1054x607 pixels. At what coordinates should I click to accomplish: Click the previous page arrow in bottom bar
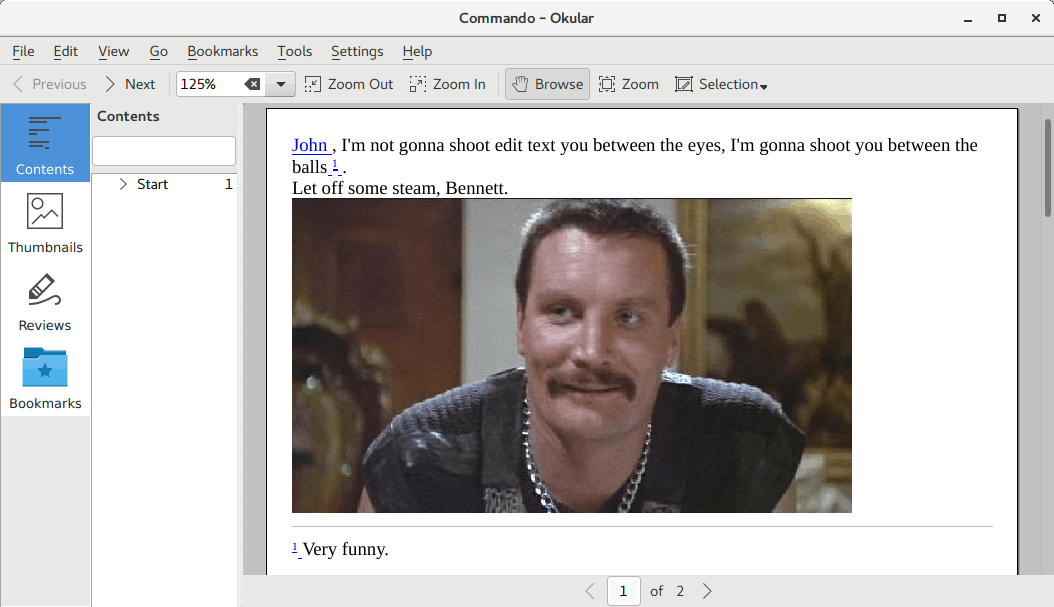pyautogui.click(x=590, y=591)
